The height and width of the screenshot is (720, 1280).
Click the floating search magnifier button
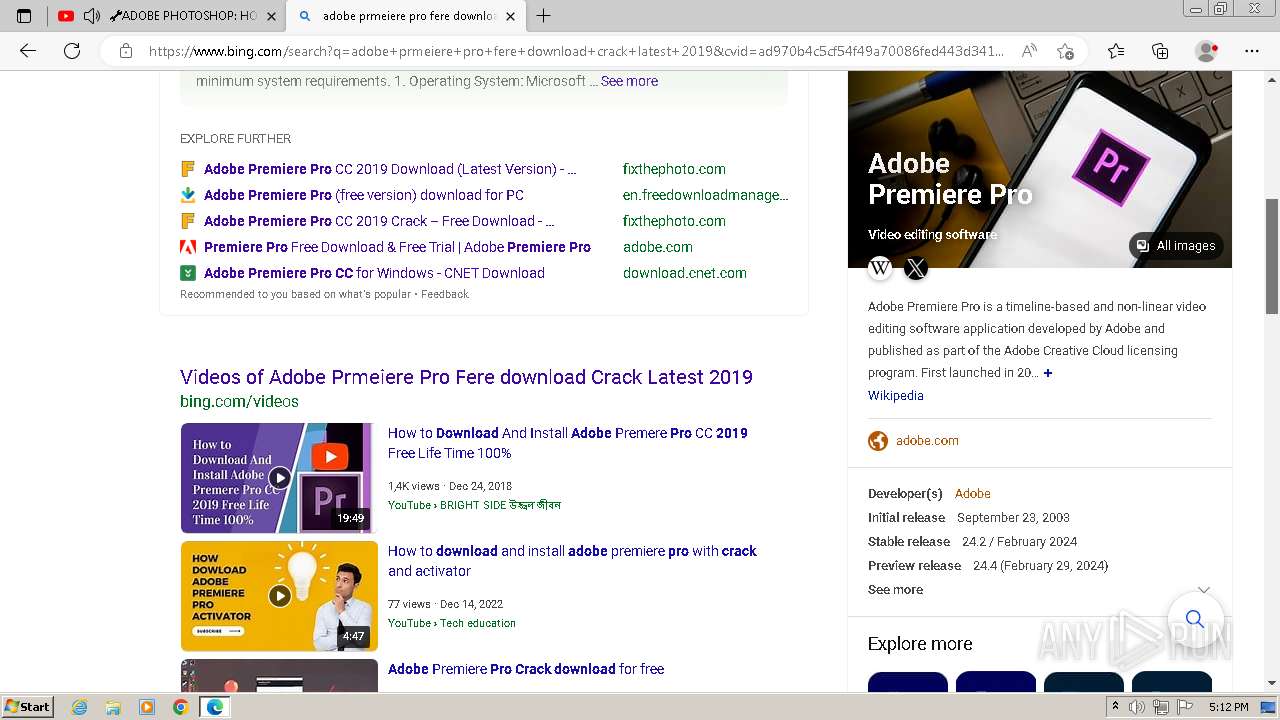1195,619
